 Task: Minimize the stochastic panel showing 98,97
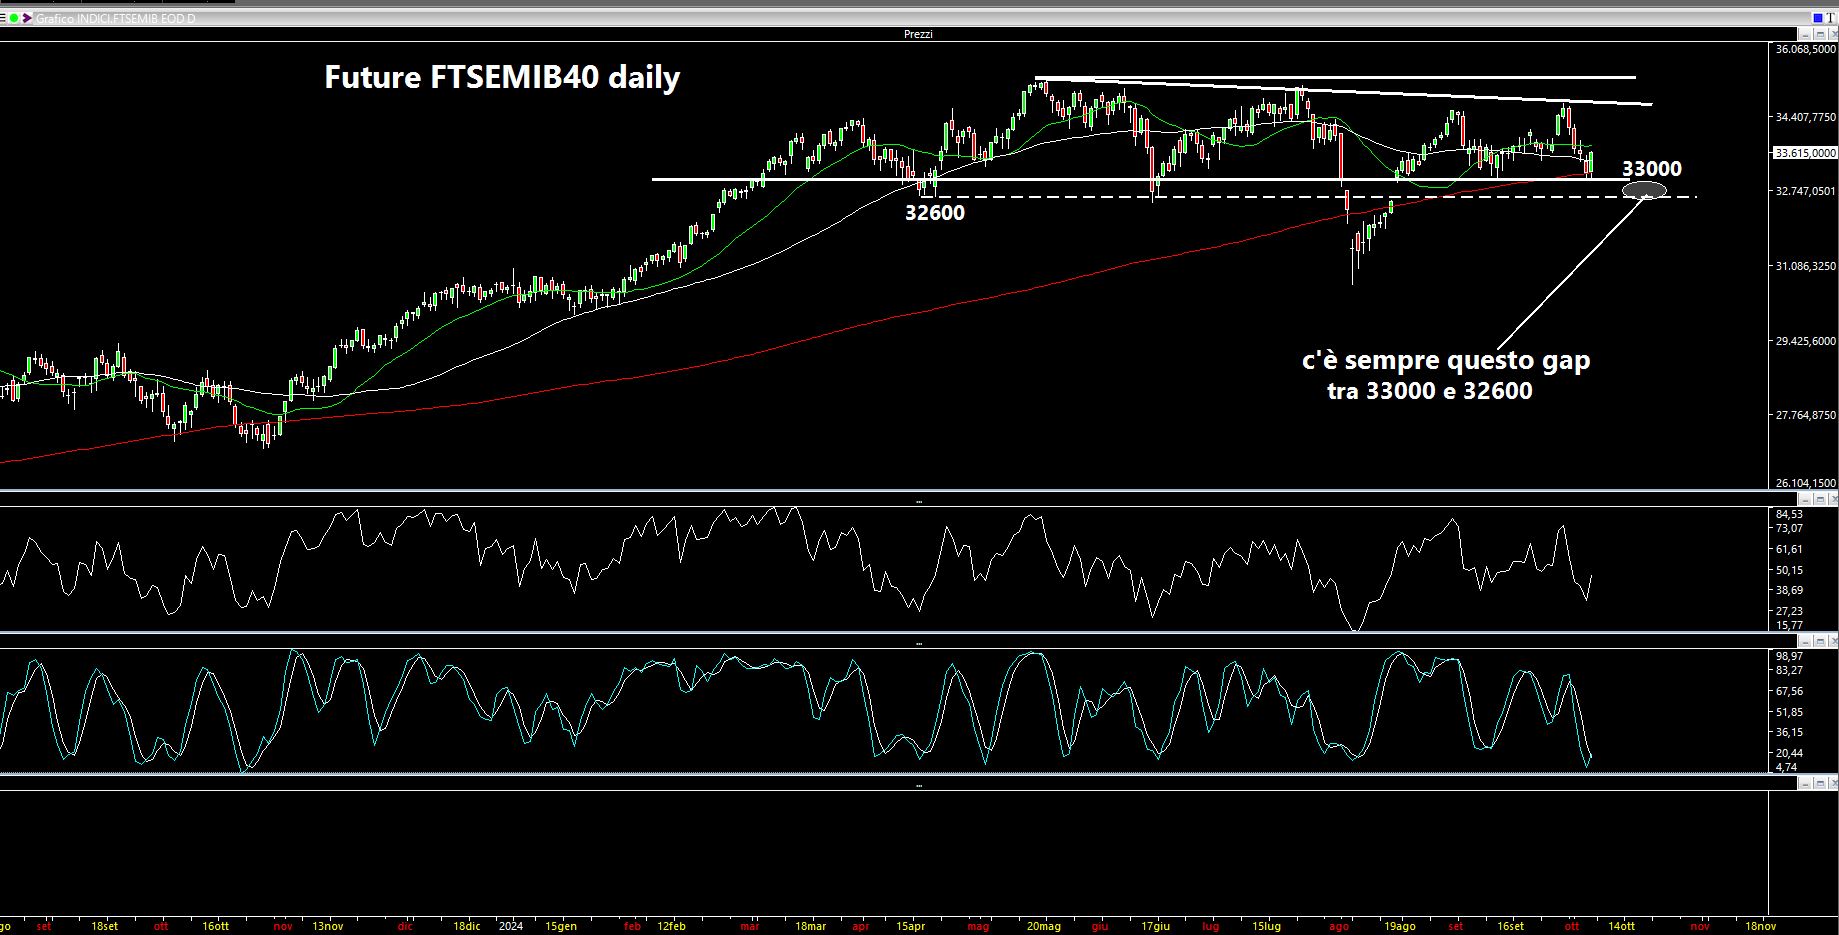click(1805, 641)
